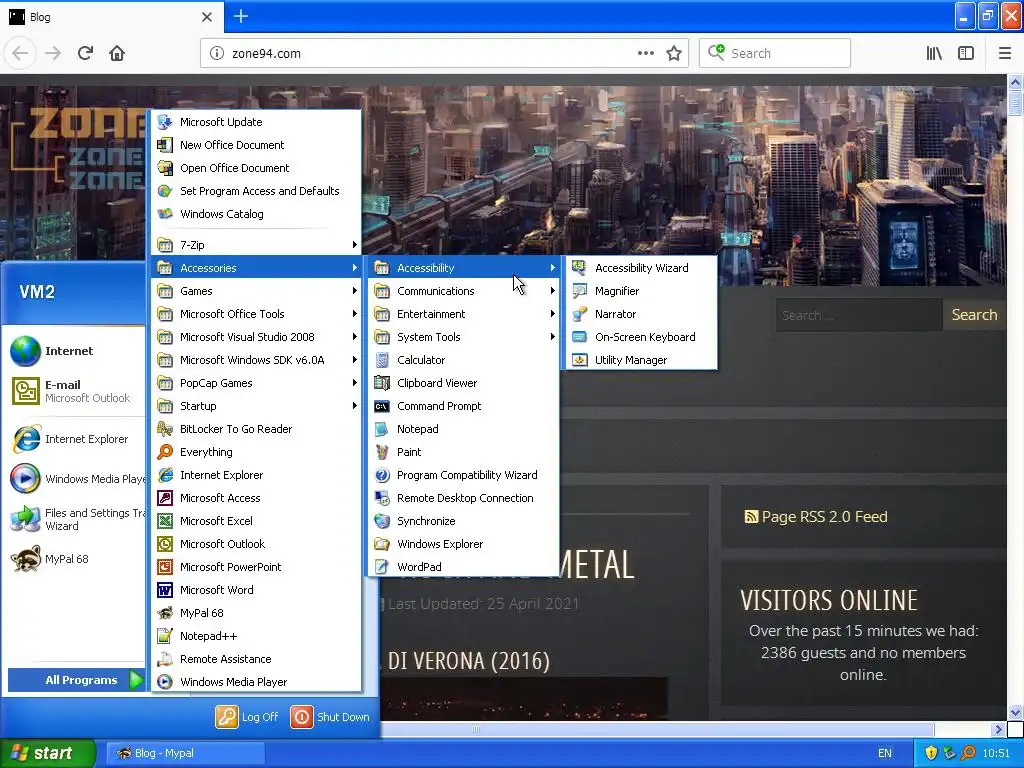This screenshot has width=1024, height=768.
Task: Select Set Program Access and Defaults
Action: [x=257, y=191]
